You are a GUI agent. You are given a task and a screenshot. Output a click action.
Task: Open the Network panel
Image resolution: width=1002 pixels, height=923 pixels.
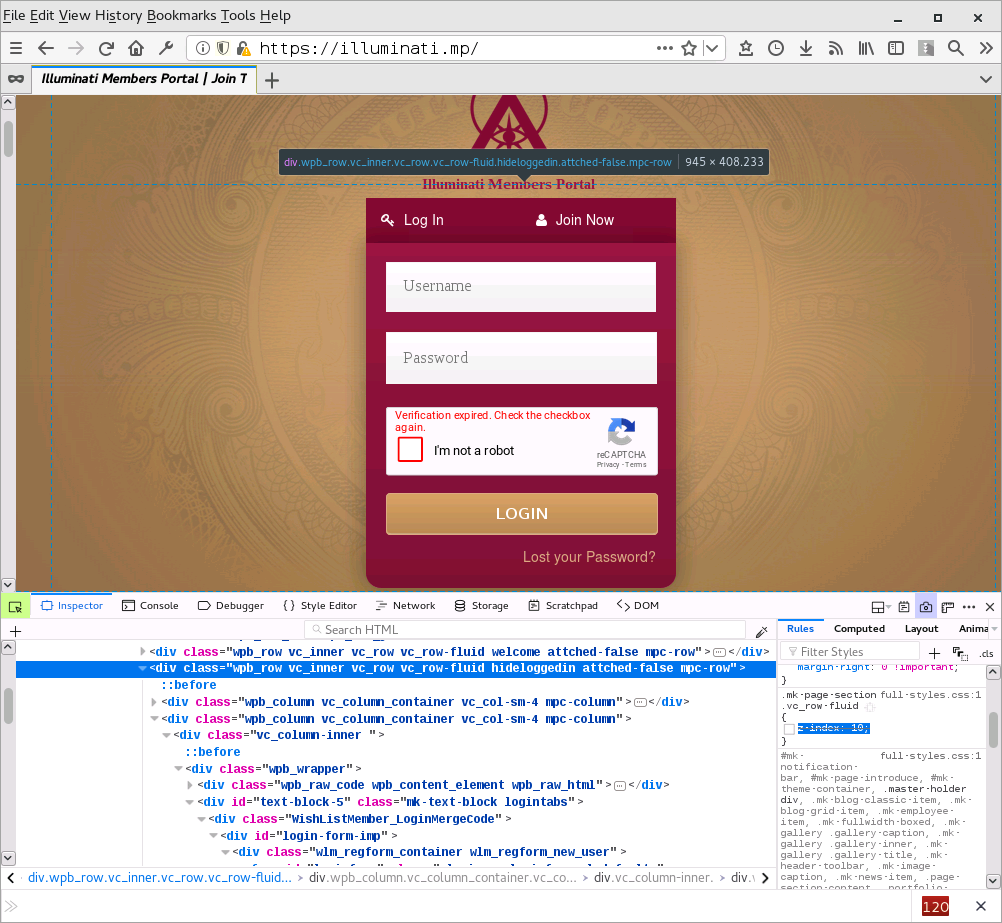[x=405, y=606]
